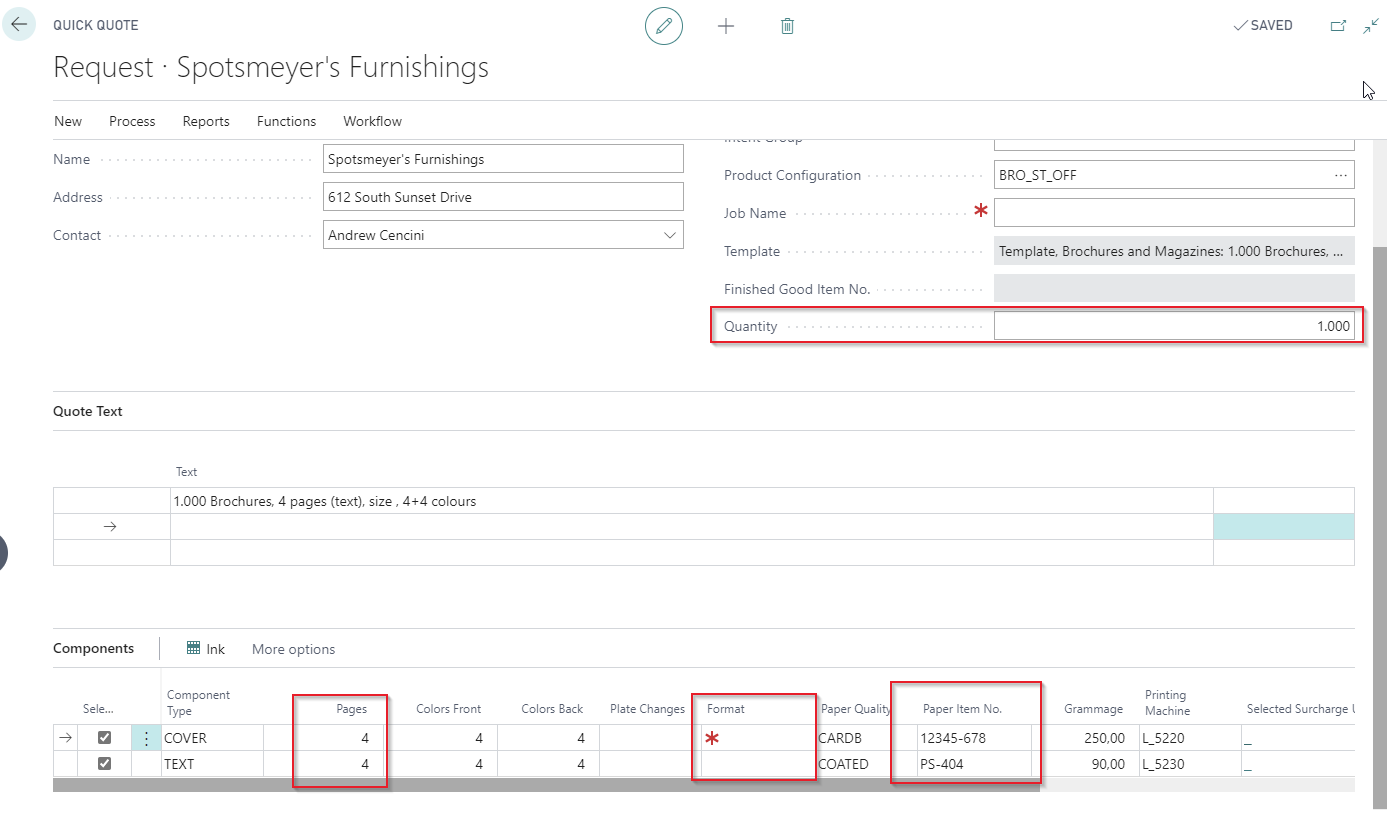Click the Paper Item No. column header
1392x822 pixels.
point(962,709)
